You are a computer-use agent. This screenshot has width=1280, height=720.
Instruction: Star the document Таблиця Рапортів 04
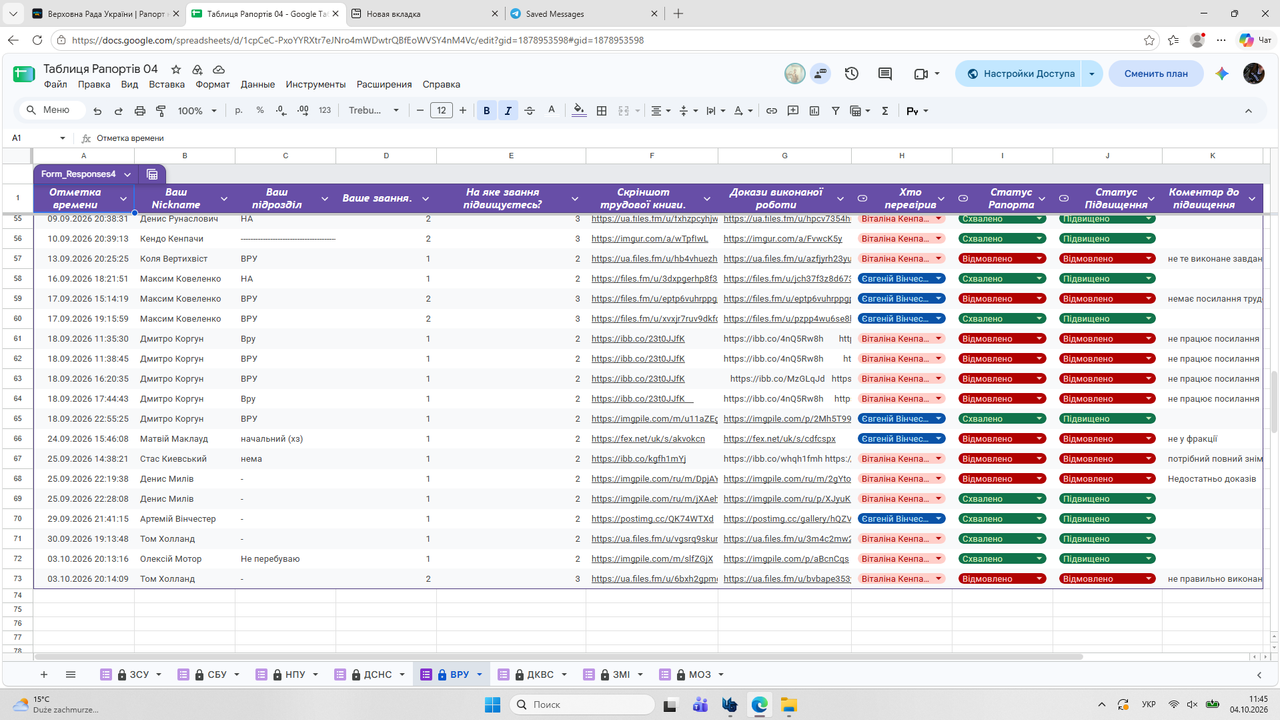pos(176,69)
